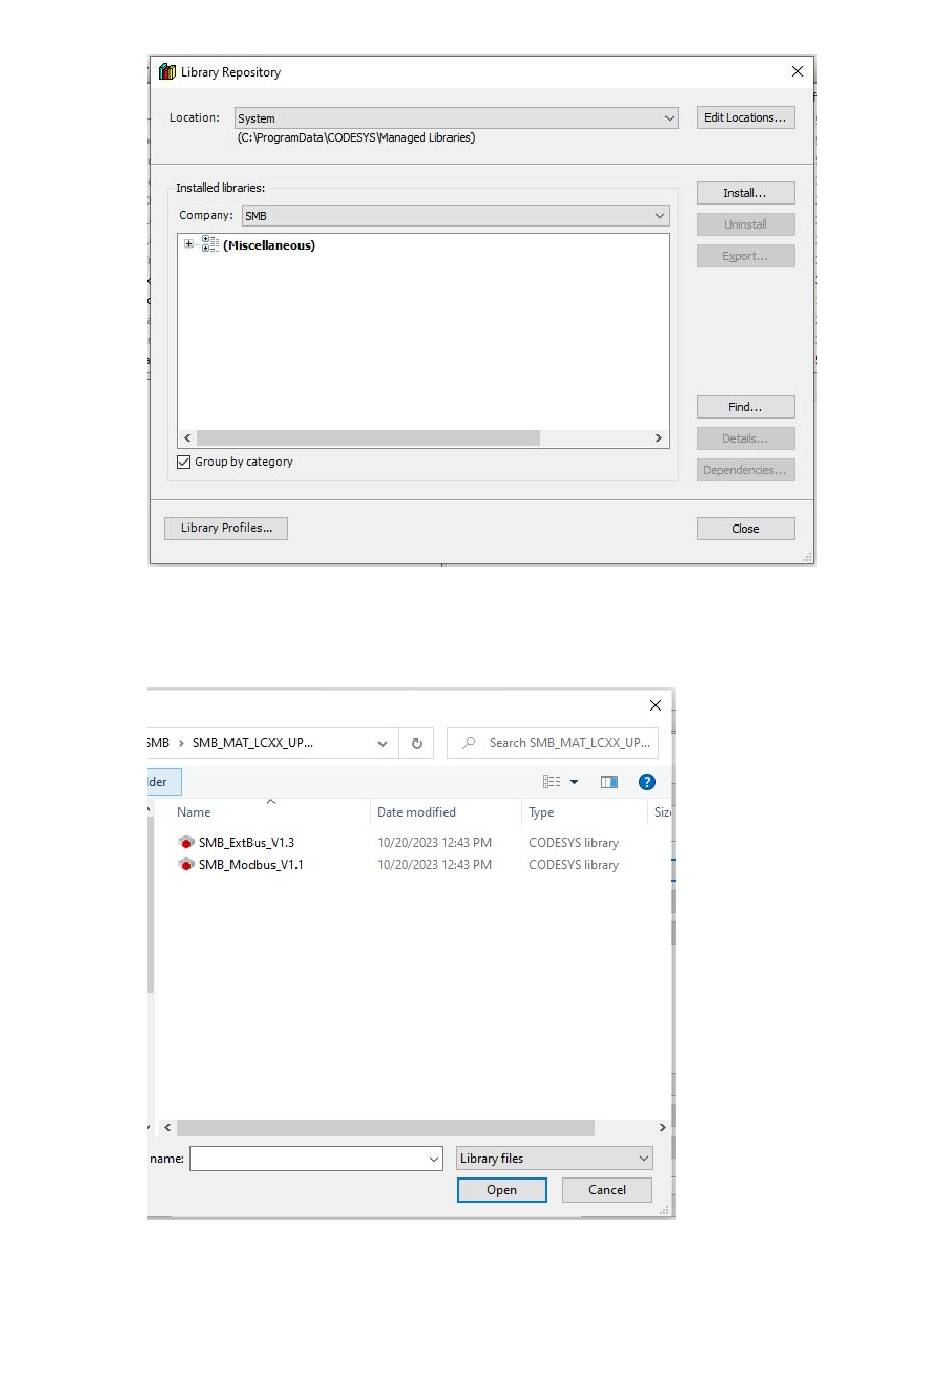The height and width of the screenshot is (1387, 950).
Task: Toggle the Group by category checkbox
Action: tap(183, 462)
